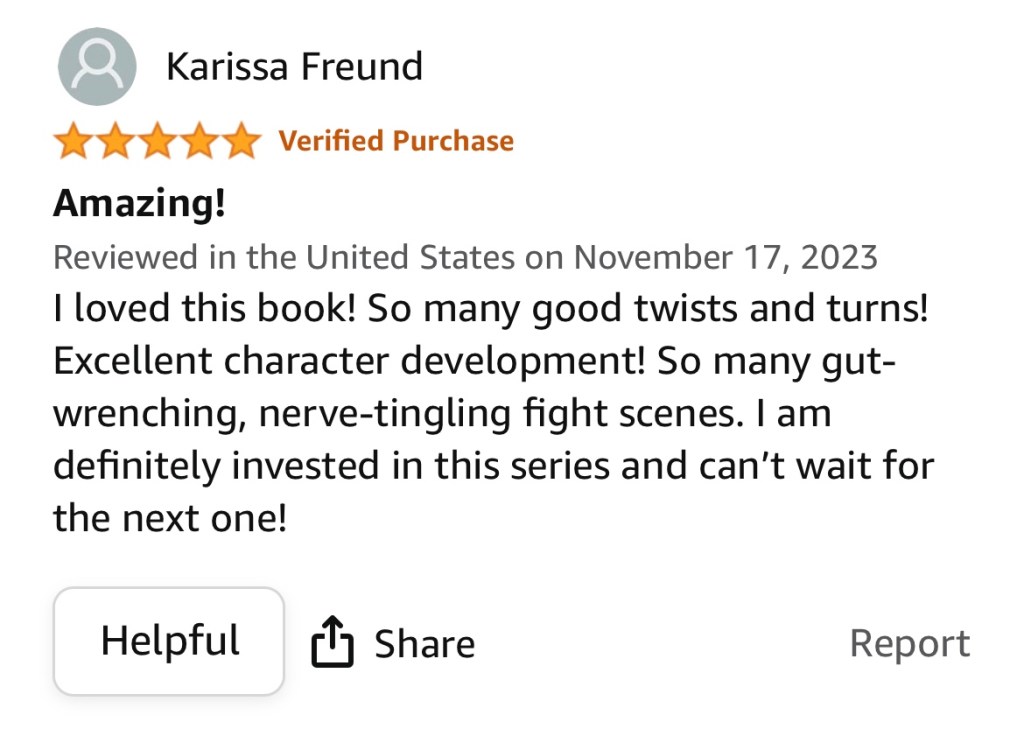Image resolution: width=1024 pixels, height=750 pixels.
Task: Report this review
Action: (909, 644)
